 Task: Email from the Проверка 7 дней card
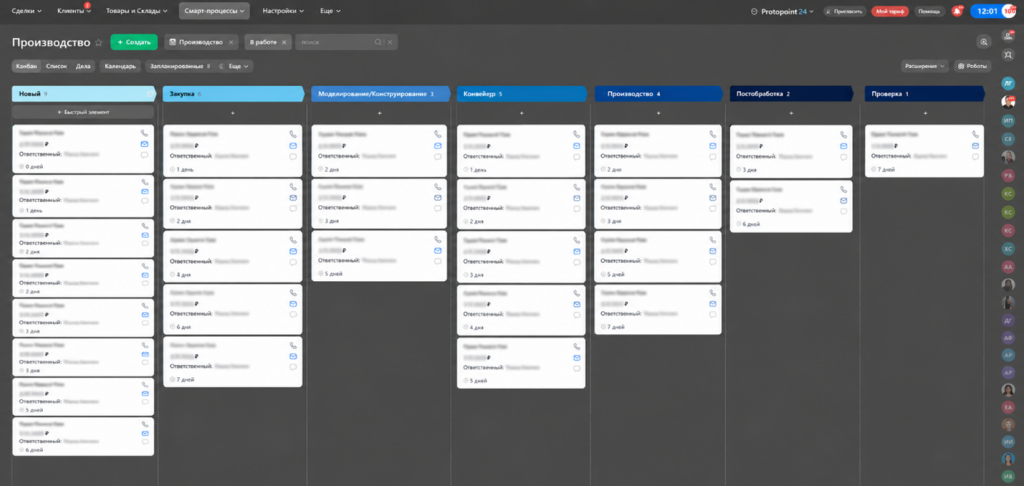[x=975, y=145]
